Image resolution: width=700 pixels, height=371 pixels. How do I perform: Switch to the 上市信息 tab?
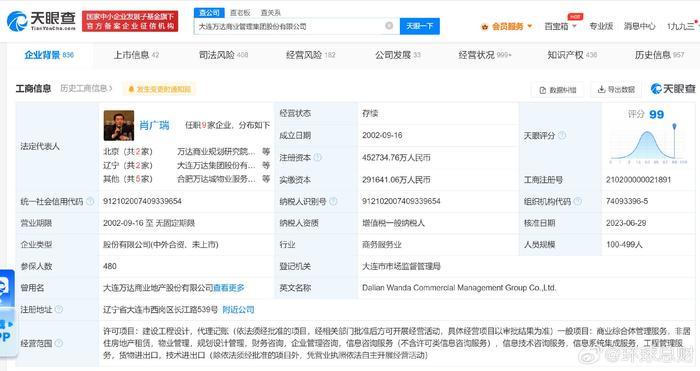136,55
